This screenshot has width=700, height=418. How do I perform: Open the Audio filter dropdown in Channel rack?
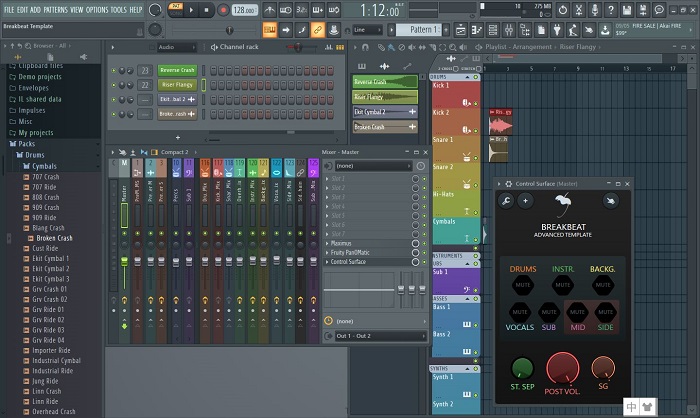(177, 47)
